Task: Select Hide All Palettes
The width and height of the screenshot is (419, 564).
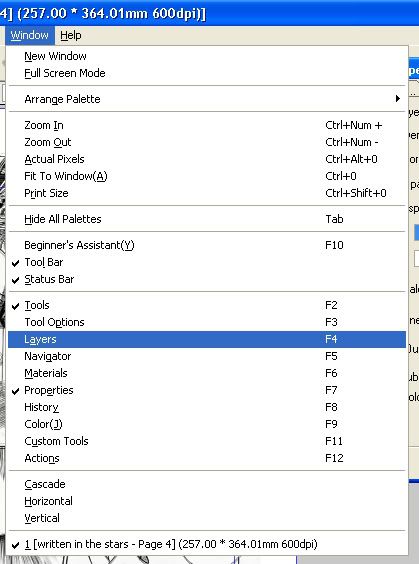Action: (x=207, y=219)
